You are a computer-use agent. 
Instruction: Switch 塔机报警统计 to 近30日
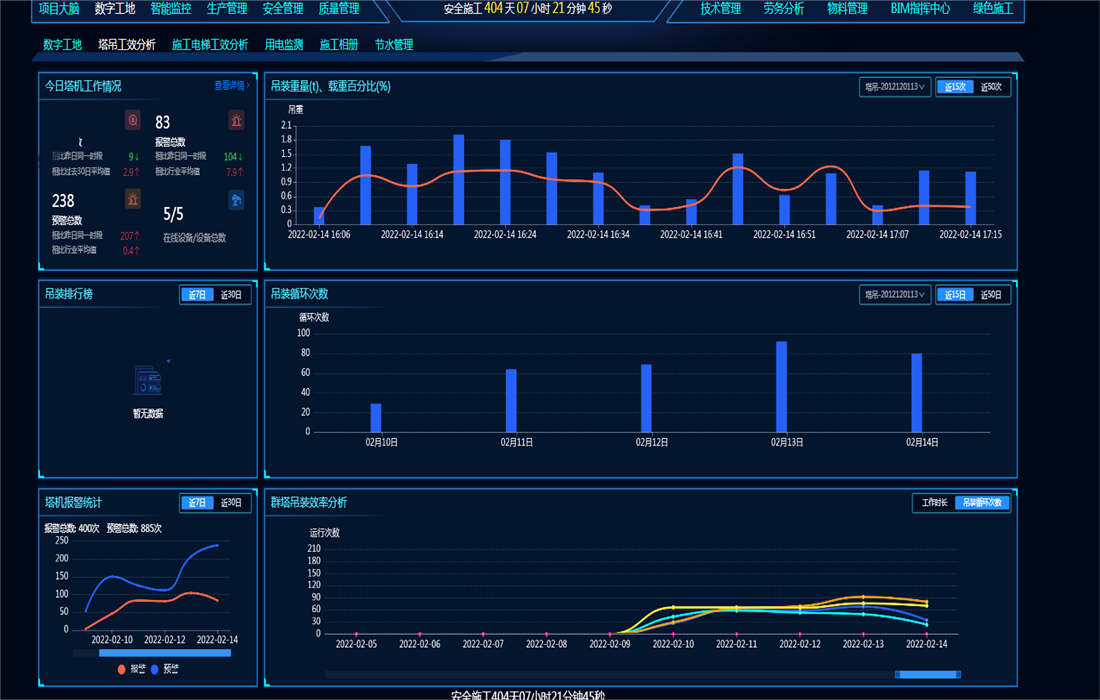232,503
